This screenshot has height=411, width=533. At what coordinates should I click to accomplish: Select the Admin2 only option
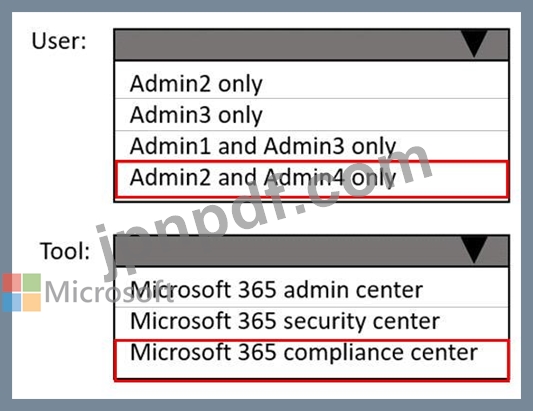click(311, 83)
